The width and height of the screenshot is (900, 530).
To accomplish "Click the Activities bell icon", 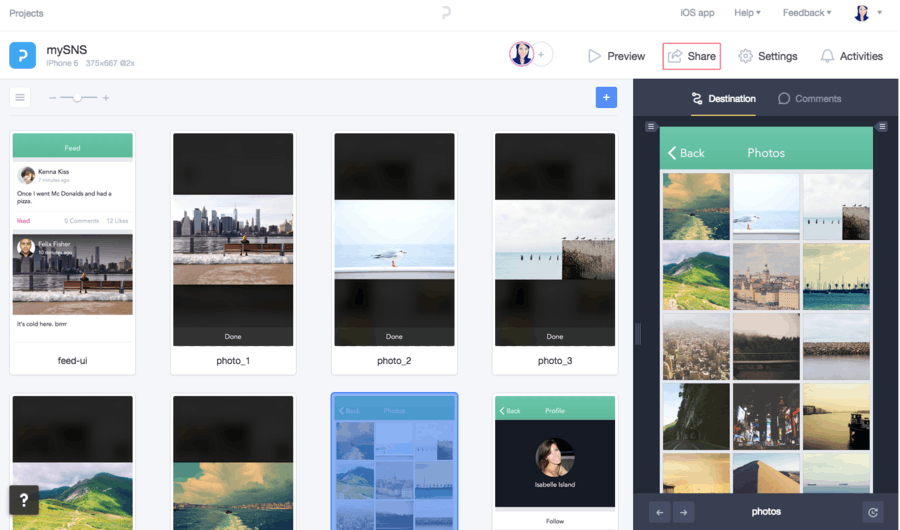I will 827,56.
